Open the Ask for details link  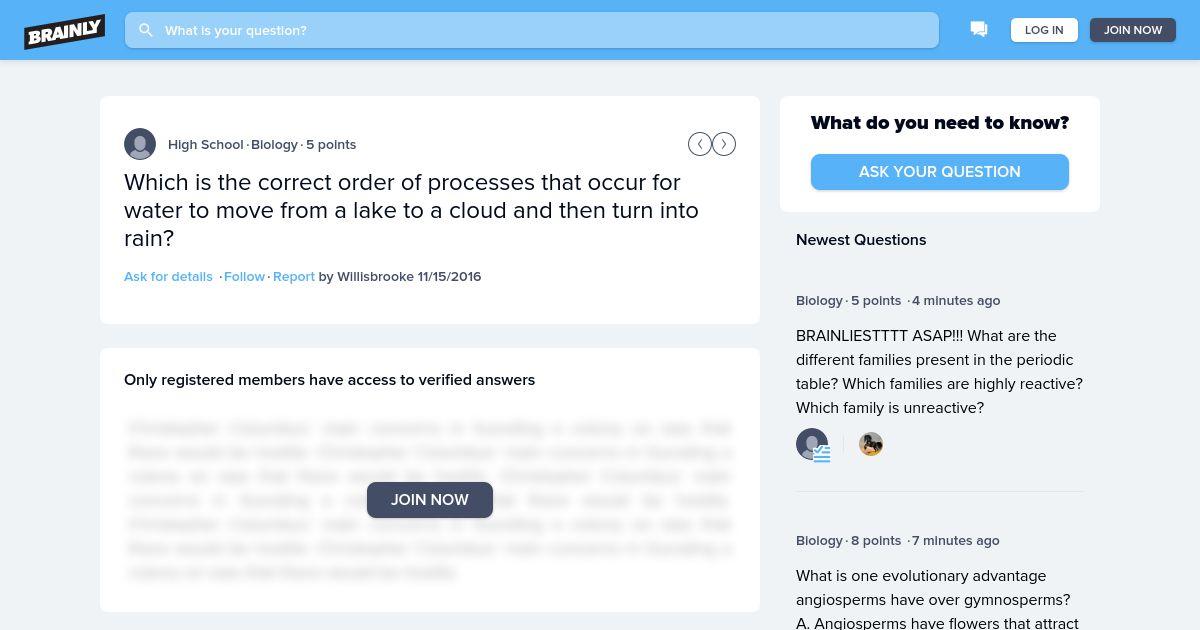168,276
